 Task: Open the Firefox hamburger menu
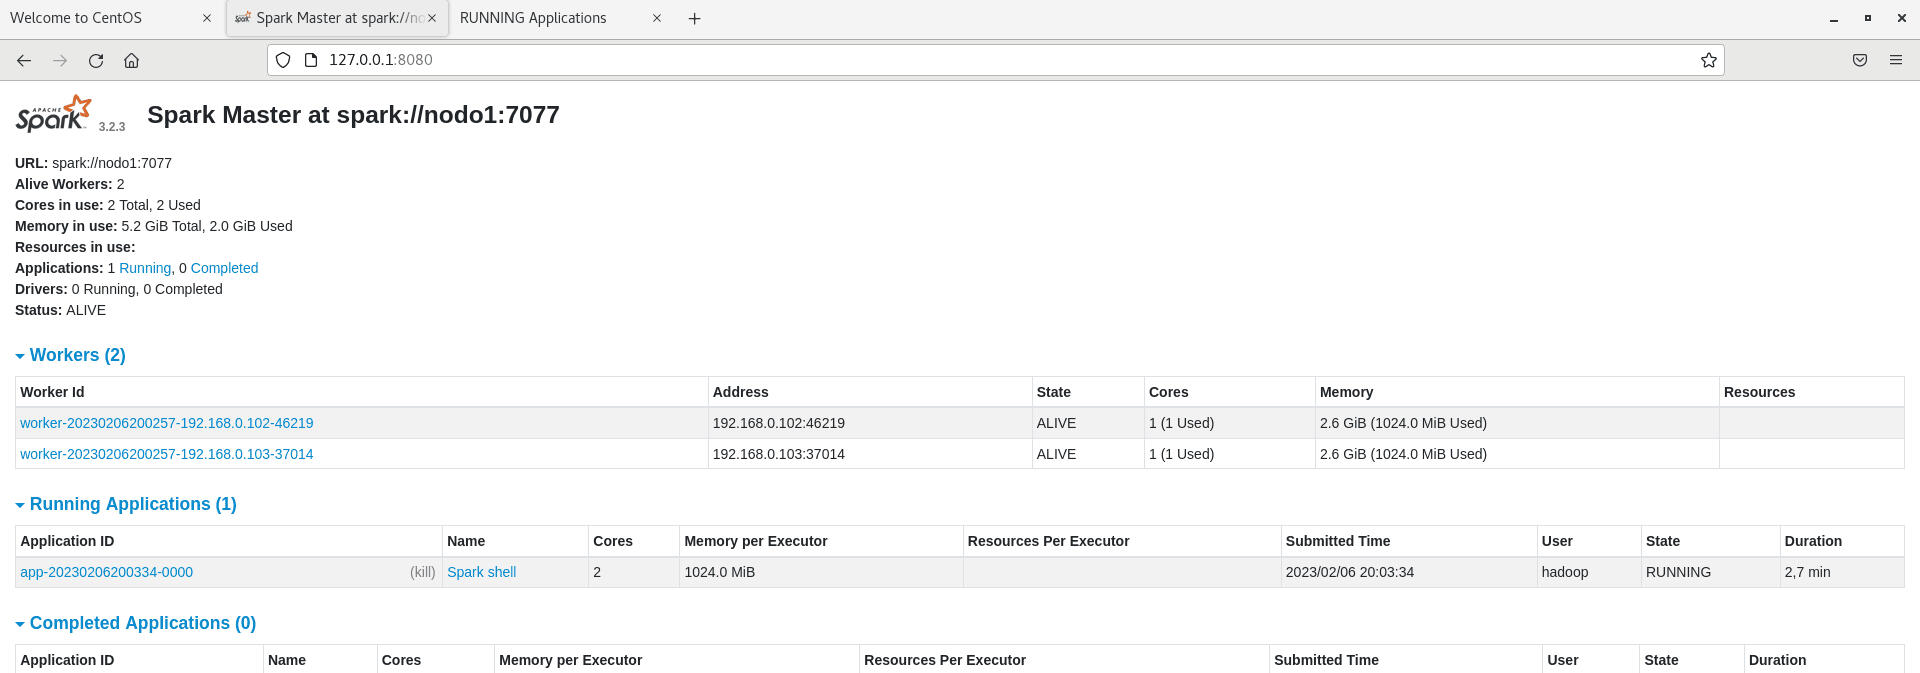click(x=1895, y=60)
